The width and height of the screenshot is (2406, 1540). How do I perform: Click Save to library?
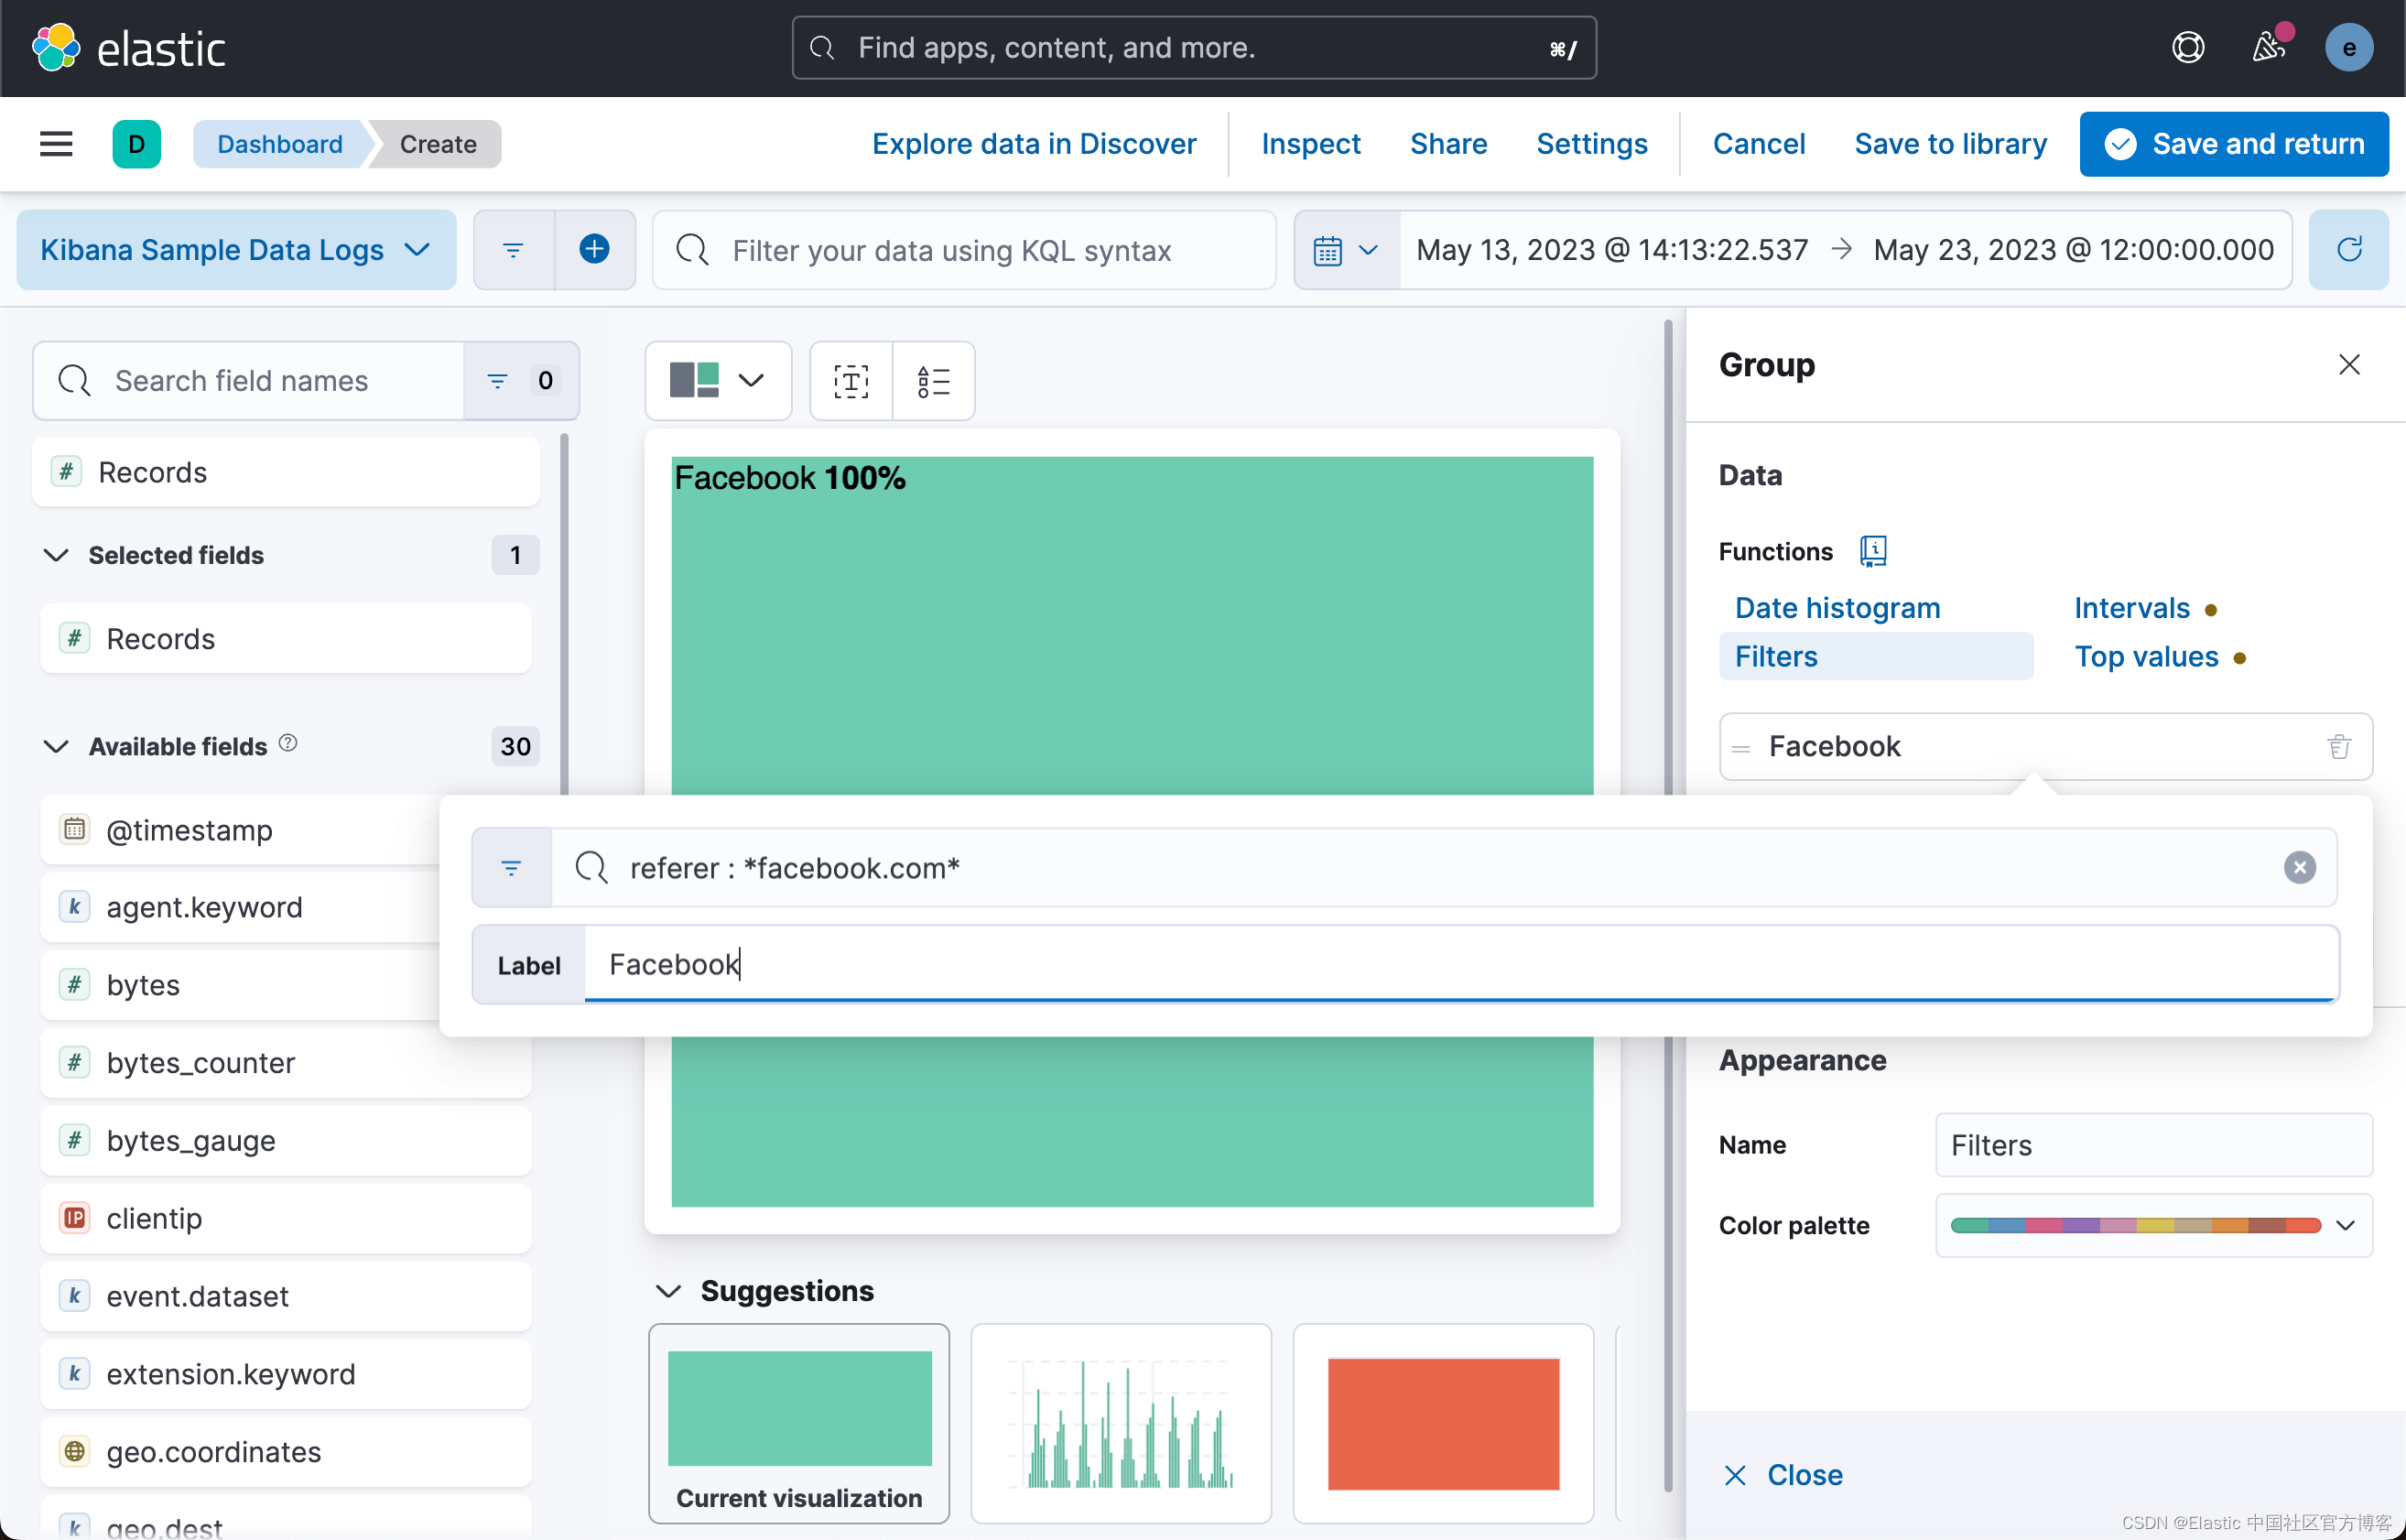click(1950, 144)
